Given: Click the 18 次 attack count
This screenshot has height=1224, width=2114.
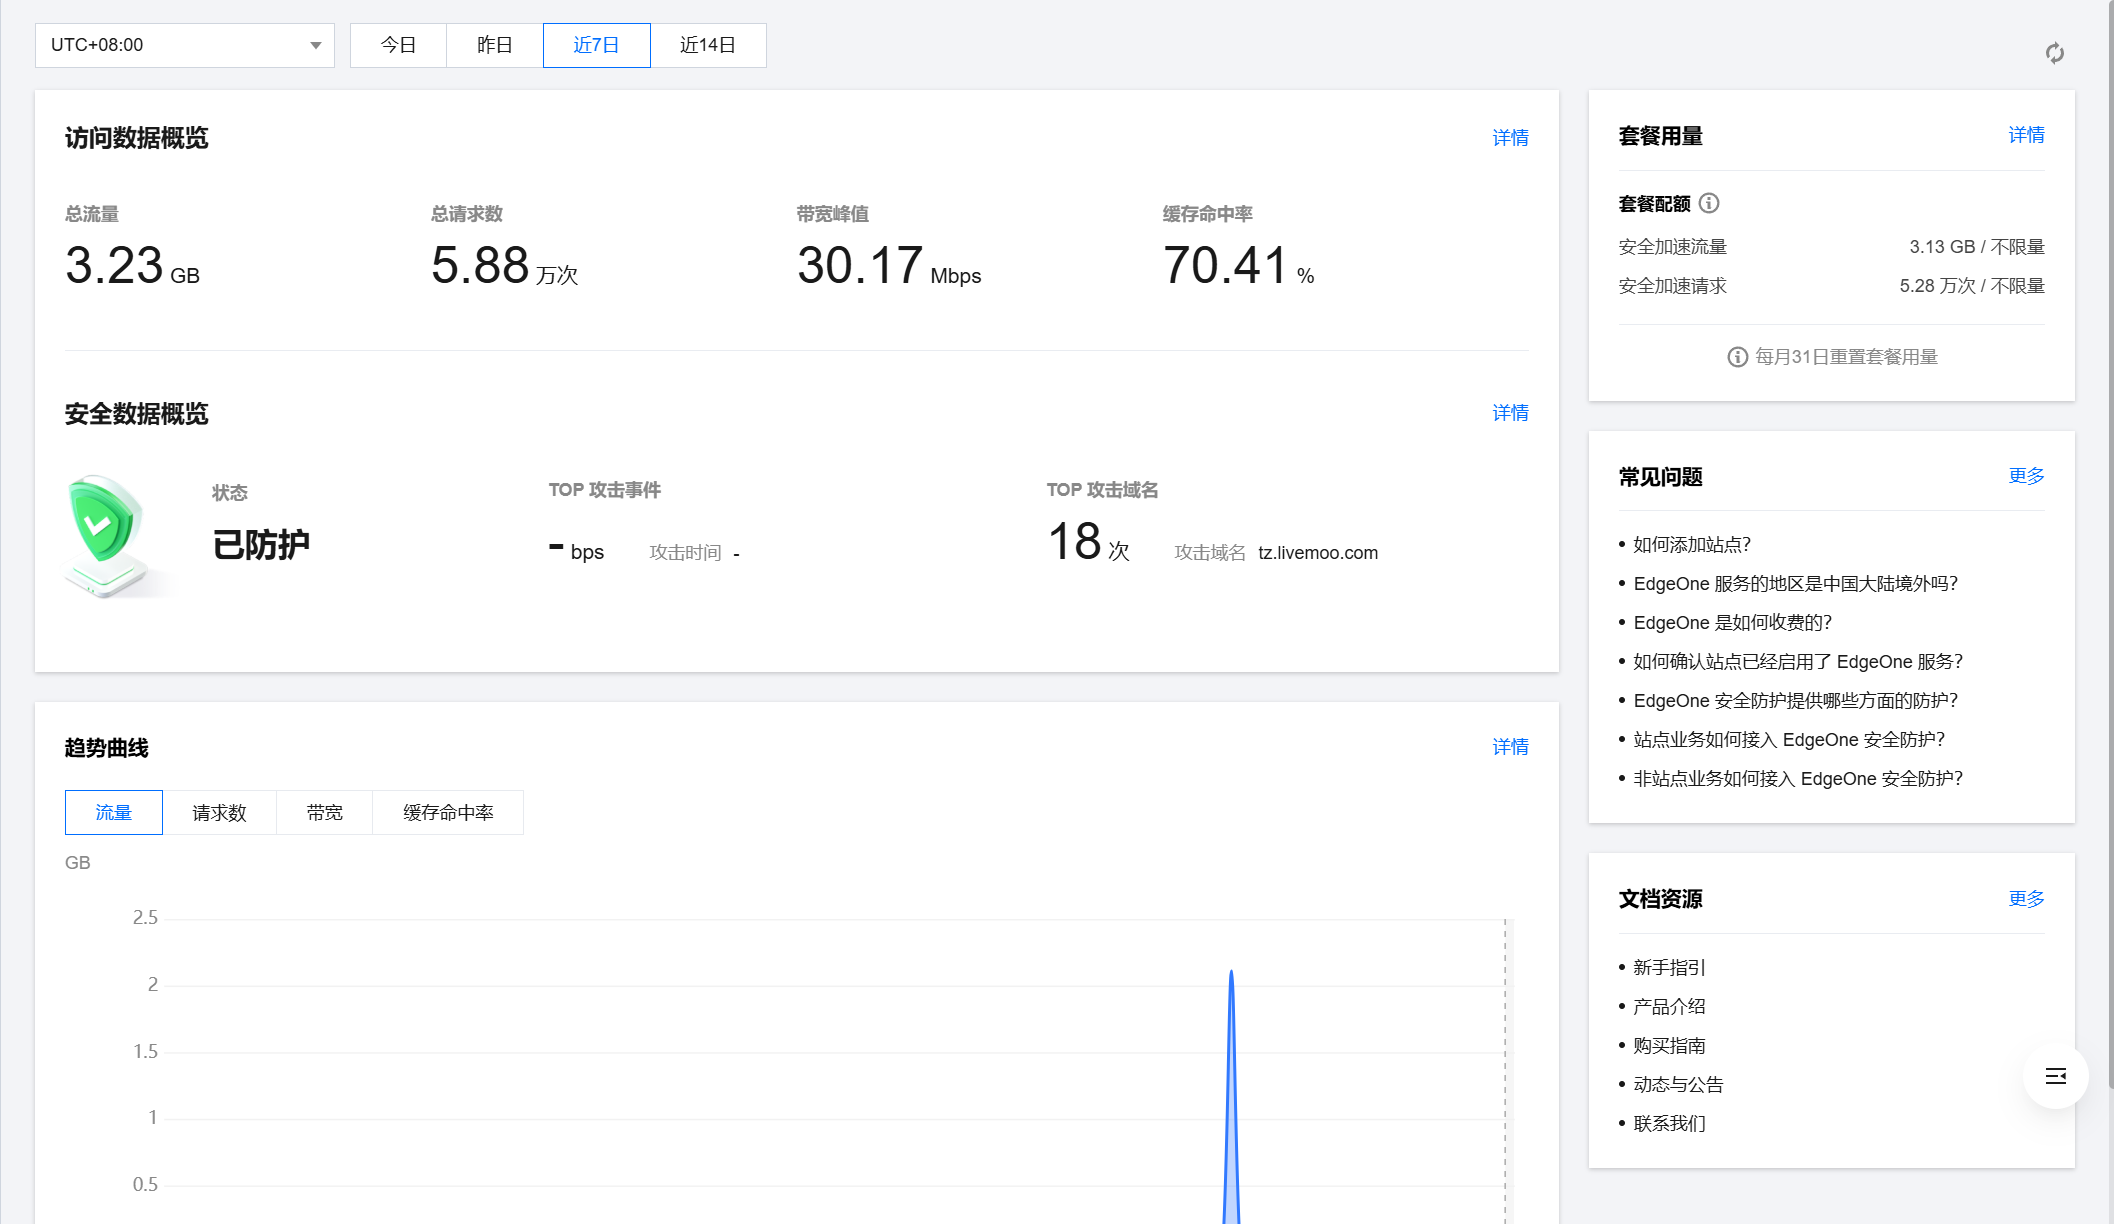Looking at the screenshot, I should tap(1088, 542).
